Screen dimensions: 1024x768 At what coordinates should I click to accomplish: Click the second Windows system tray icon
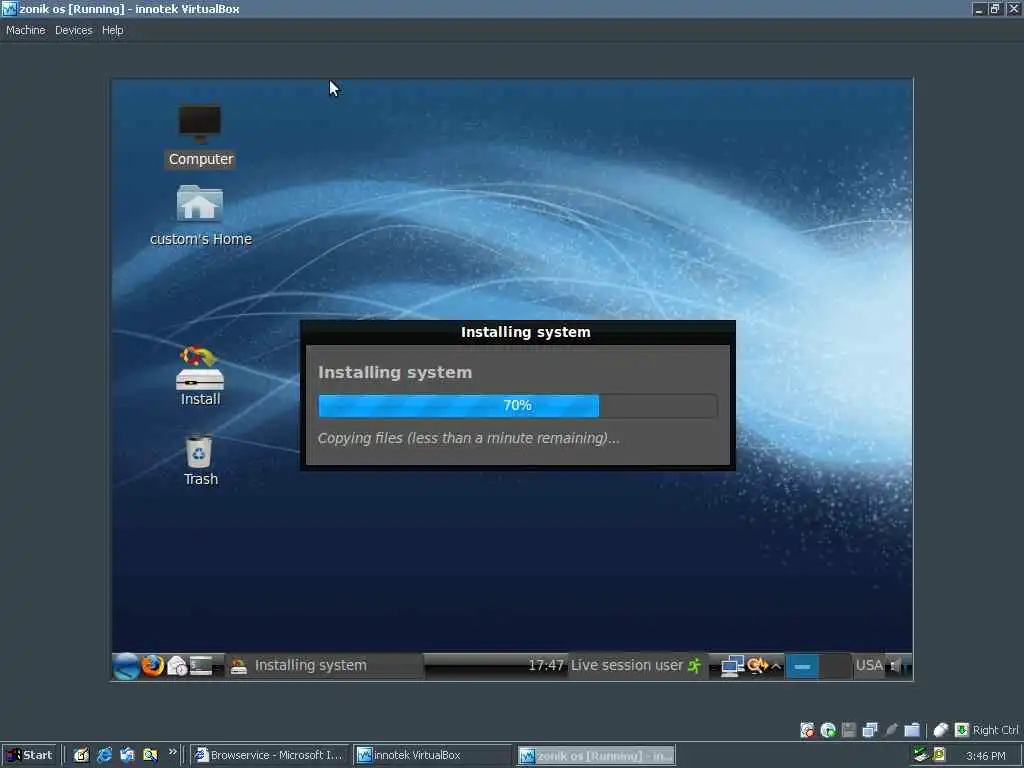[939, 755]
